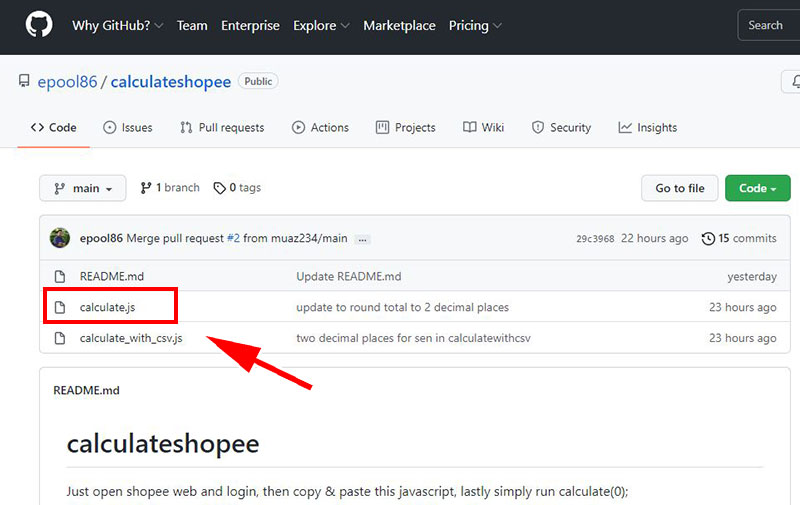800x505 pixels.
Task: Open the Security tab
Action: 561,128
